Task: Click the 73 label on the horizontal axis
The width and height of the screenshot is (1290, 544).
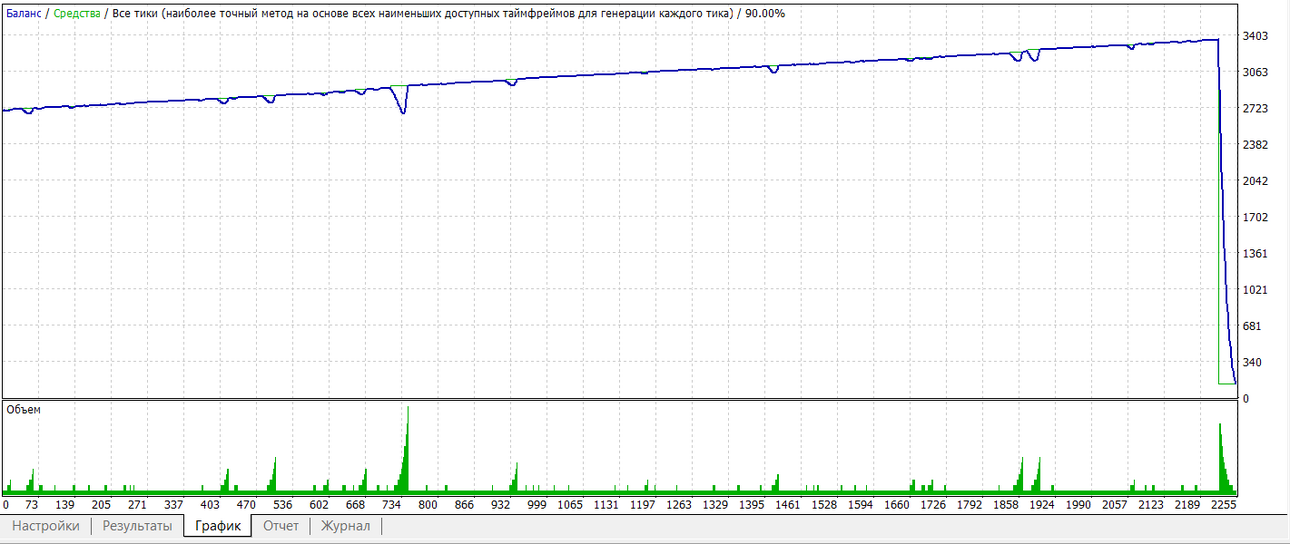Action: coord(31,506)
